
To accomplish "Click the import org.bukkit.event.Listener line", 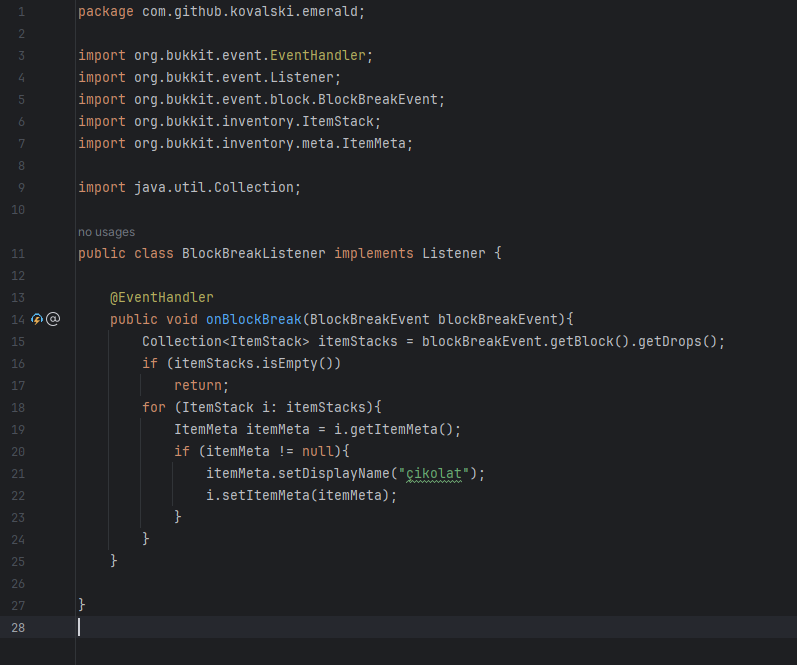I will (209, 77).
